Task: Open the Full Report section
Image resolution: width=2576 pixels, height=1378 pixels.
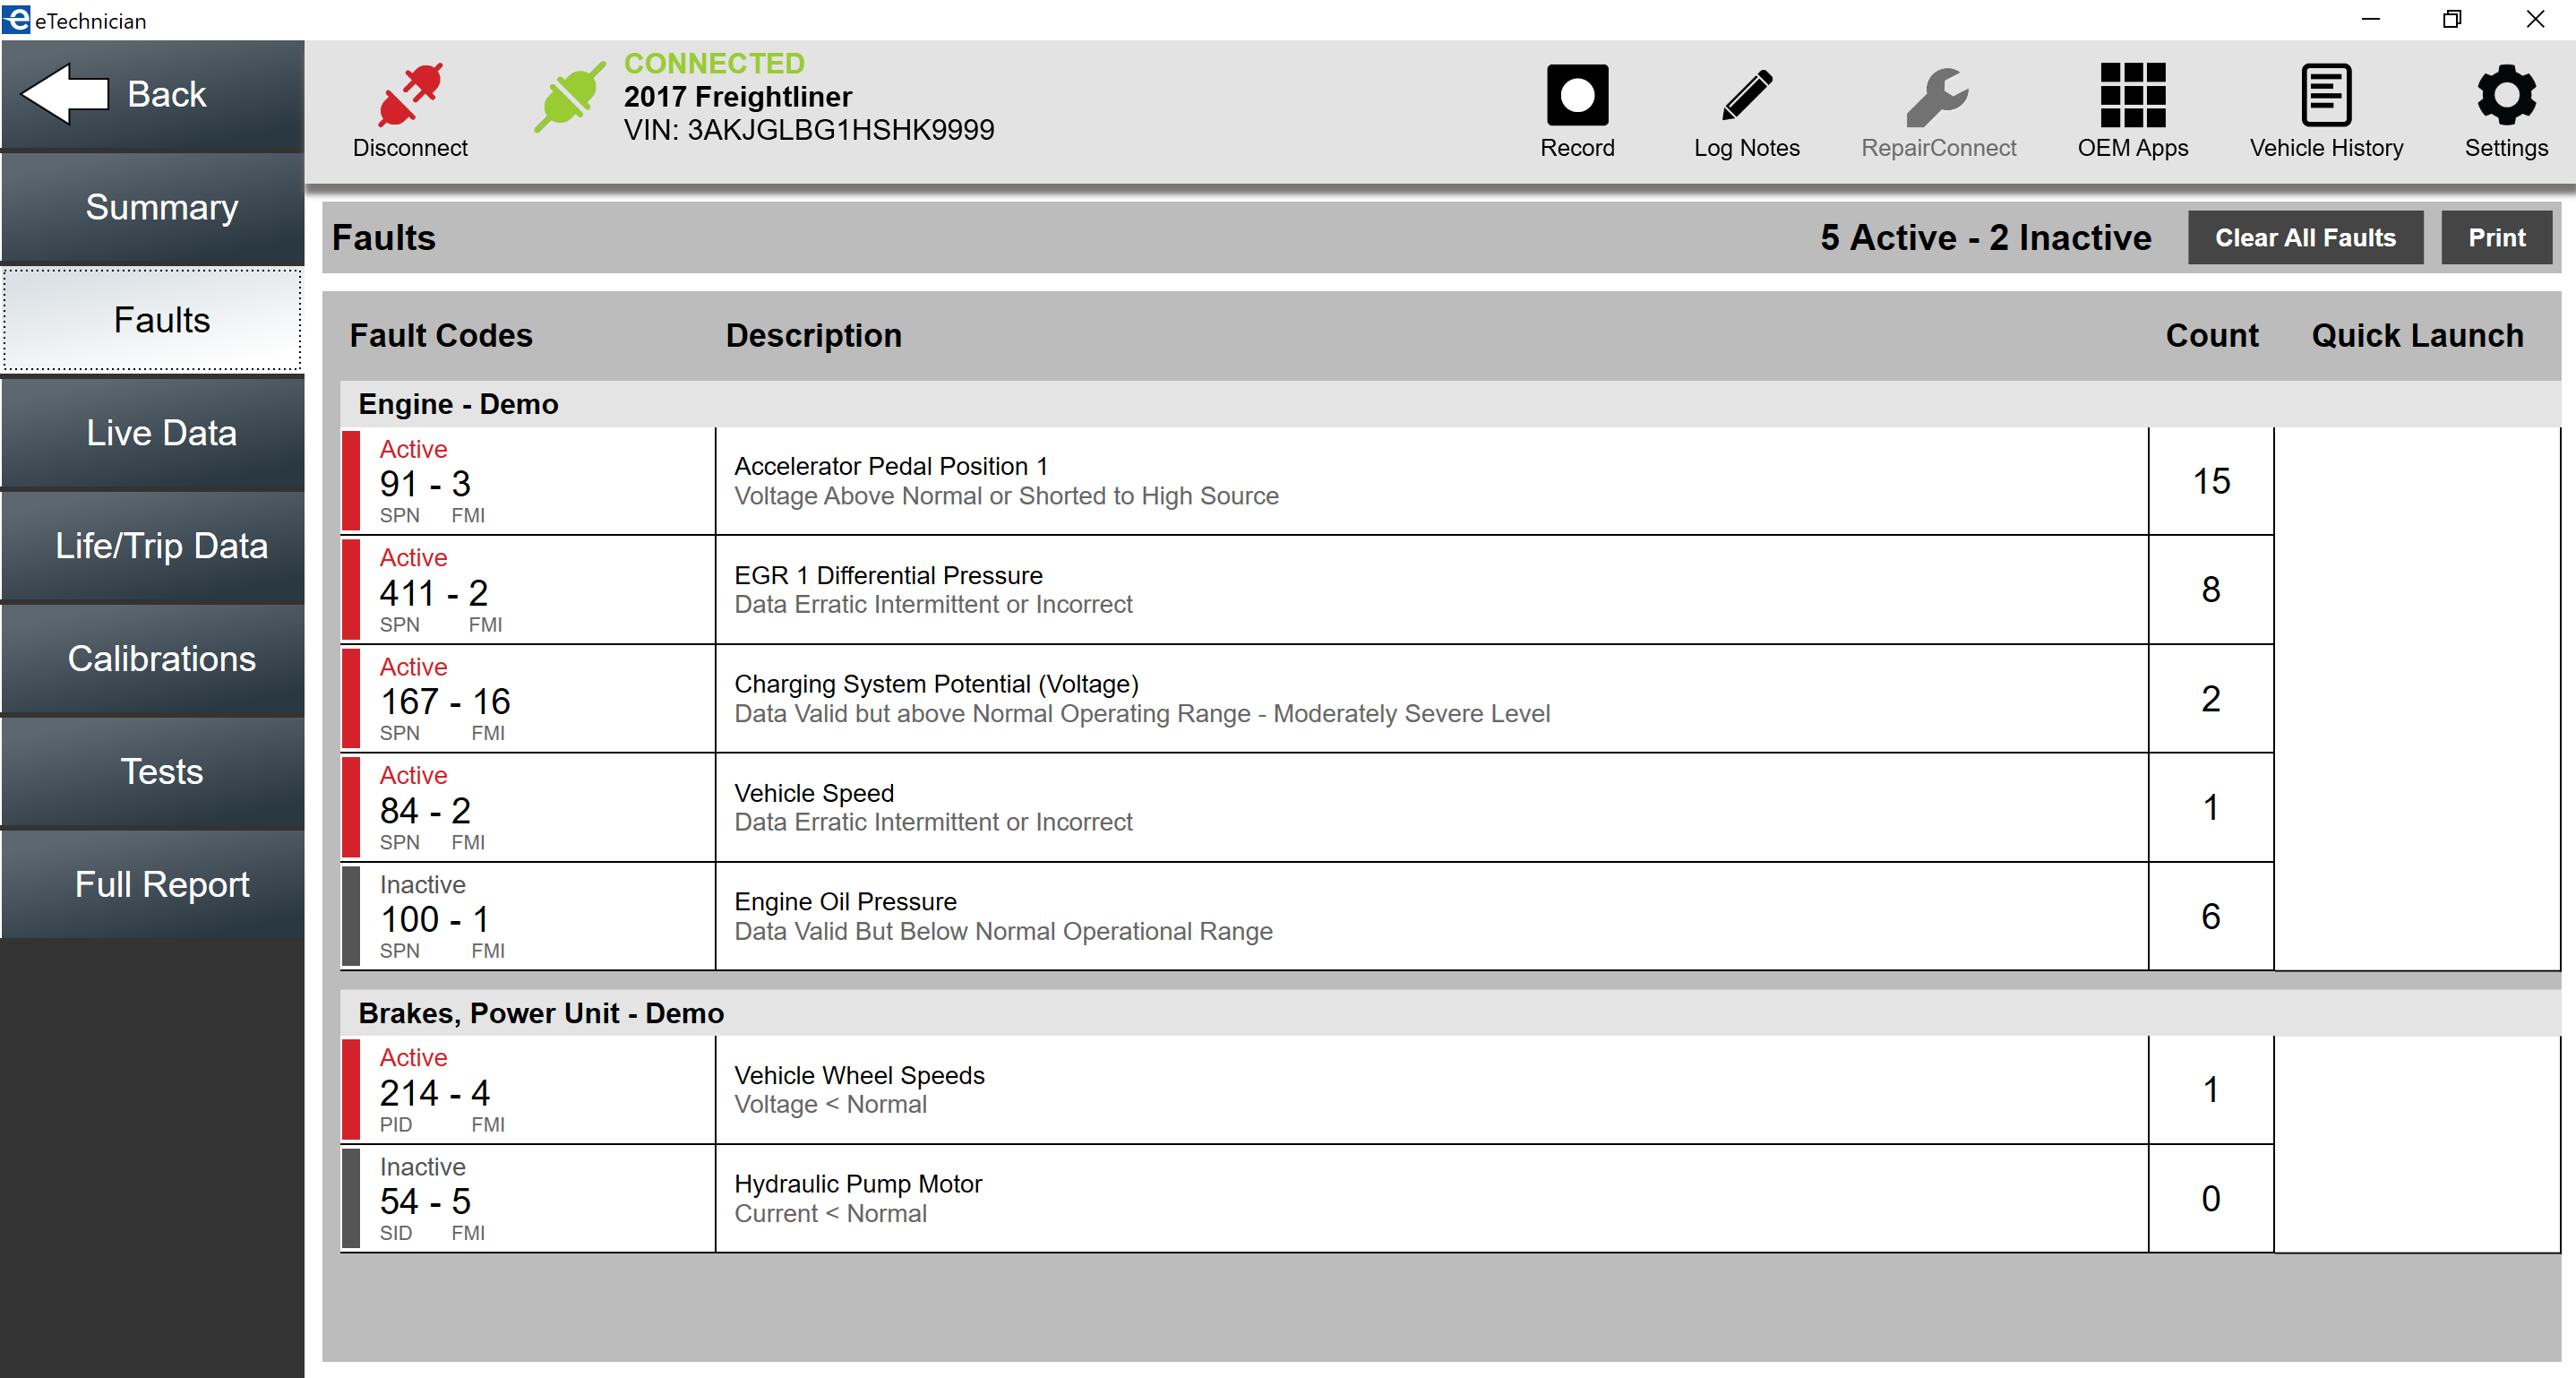Action: coord(152,885)
